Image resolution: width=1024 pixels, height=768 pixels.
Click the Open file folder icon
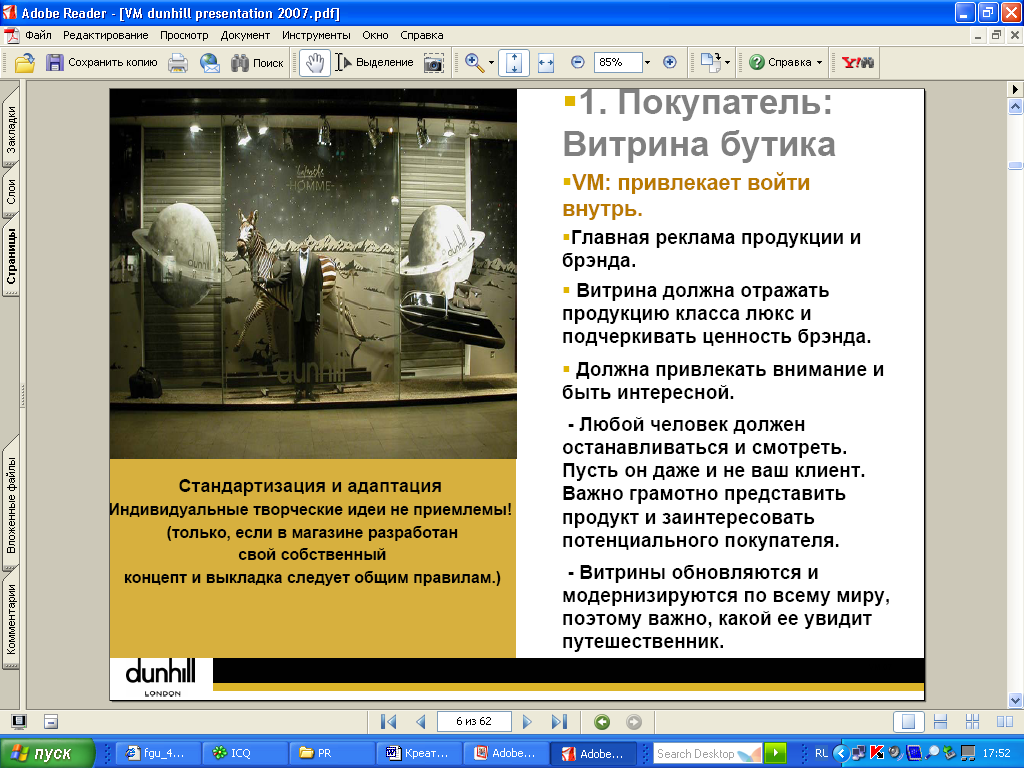click(25, 63)
